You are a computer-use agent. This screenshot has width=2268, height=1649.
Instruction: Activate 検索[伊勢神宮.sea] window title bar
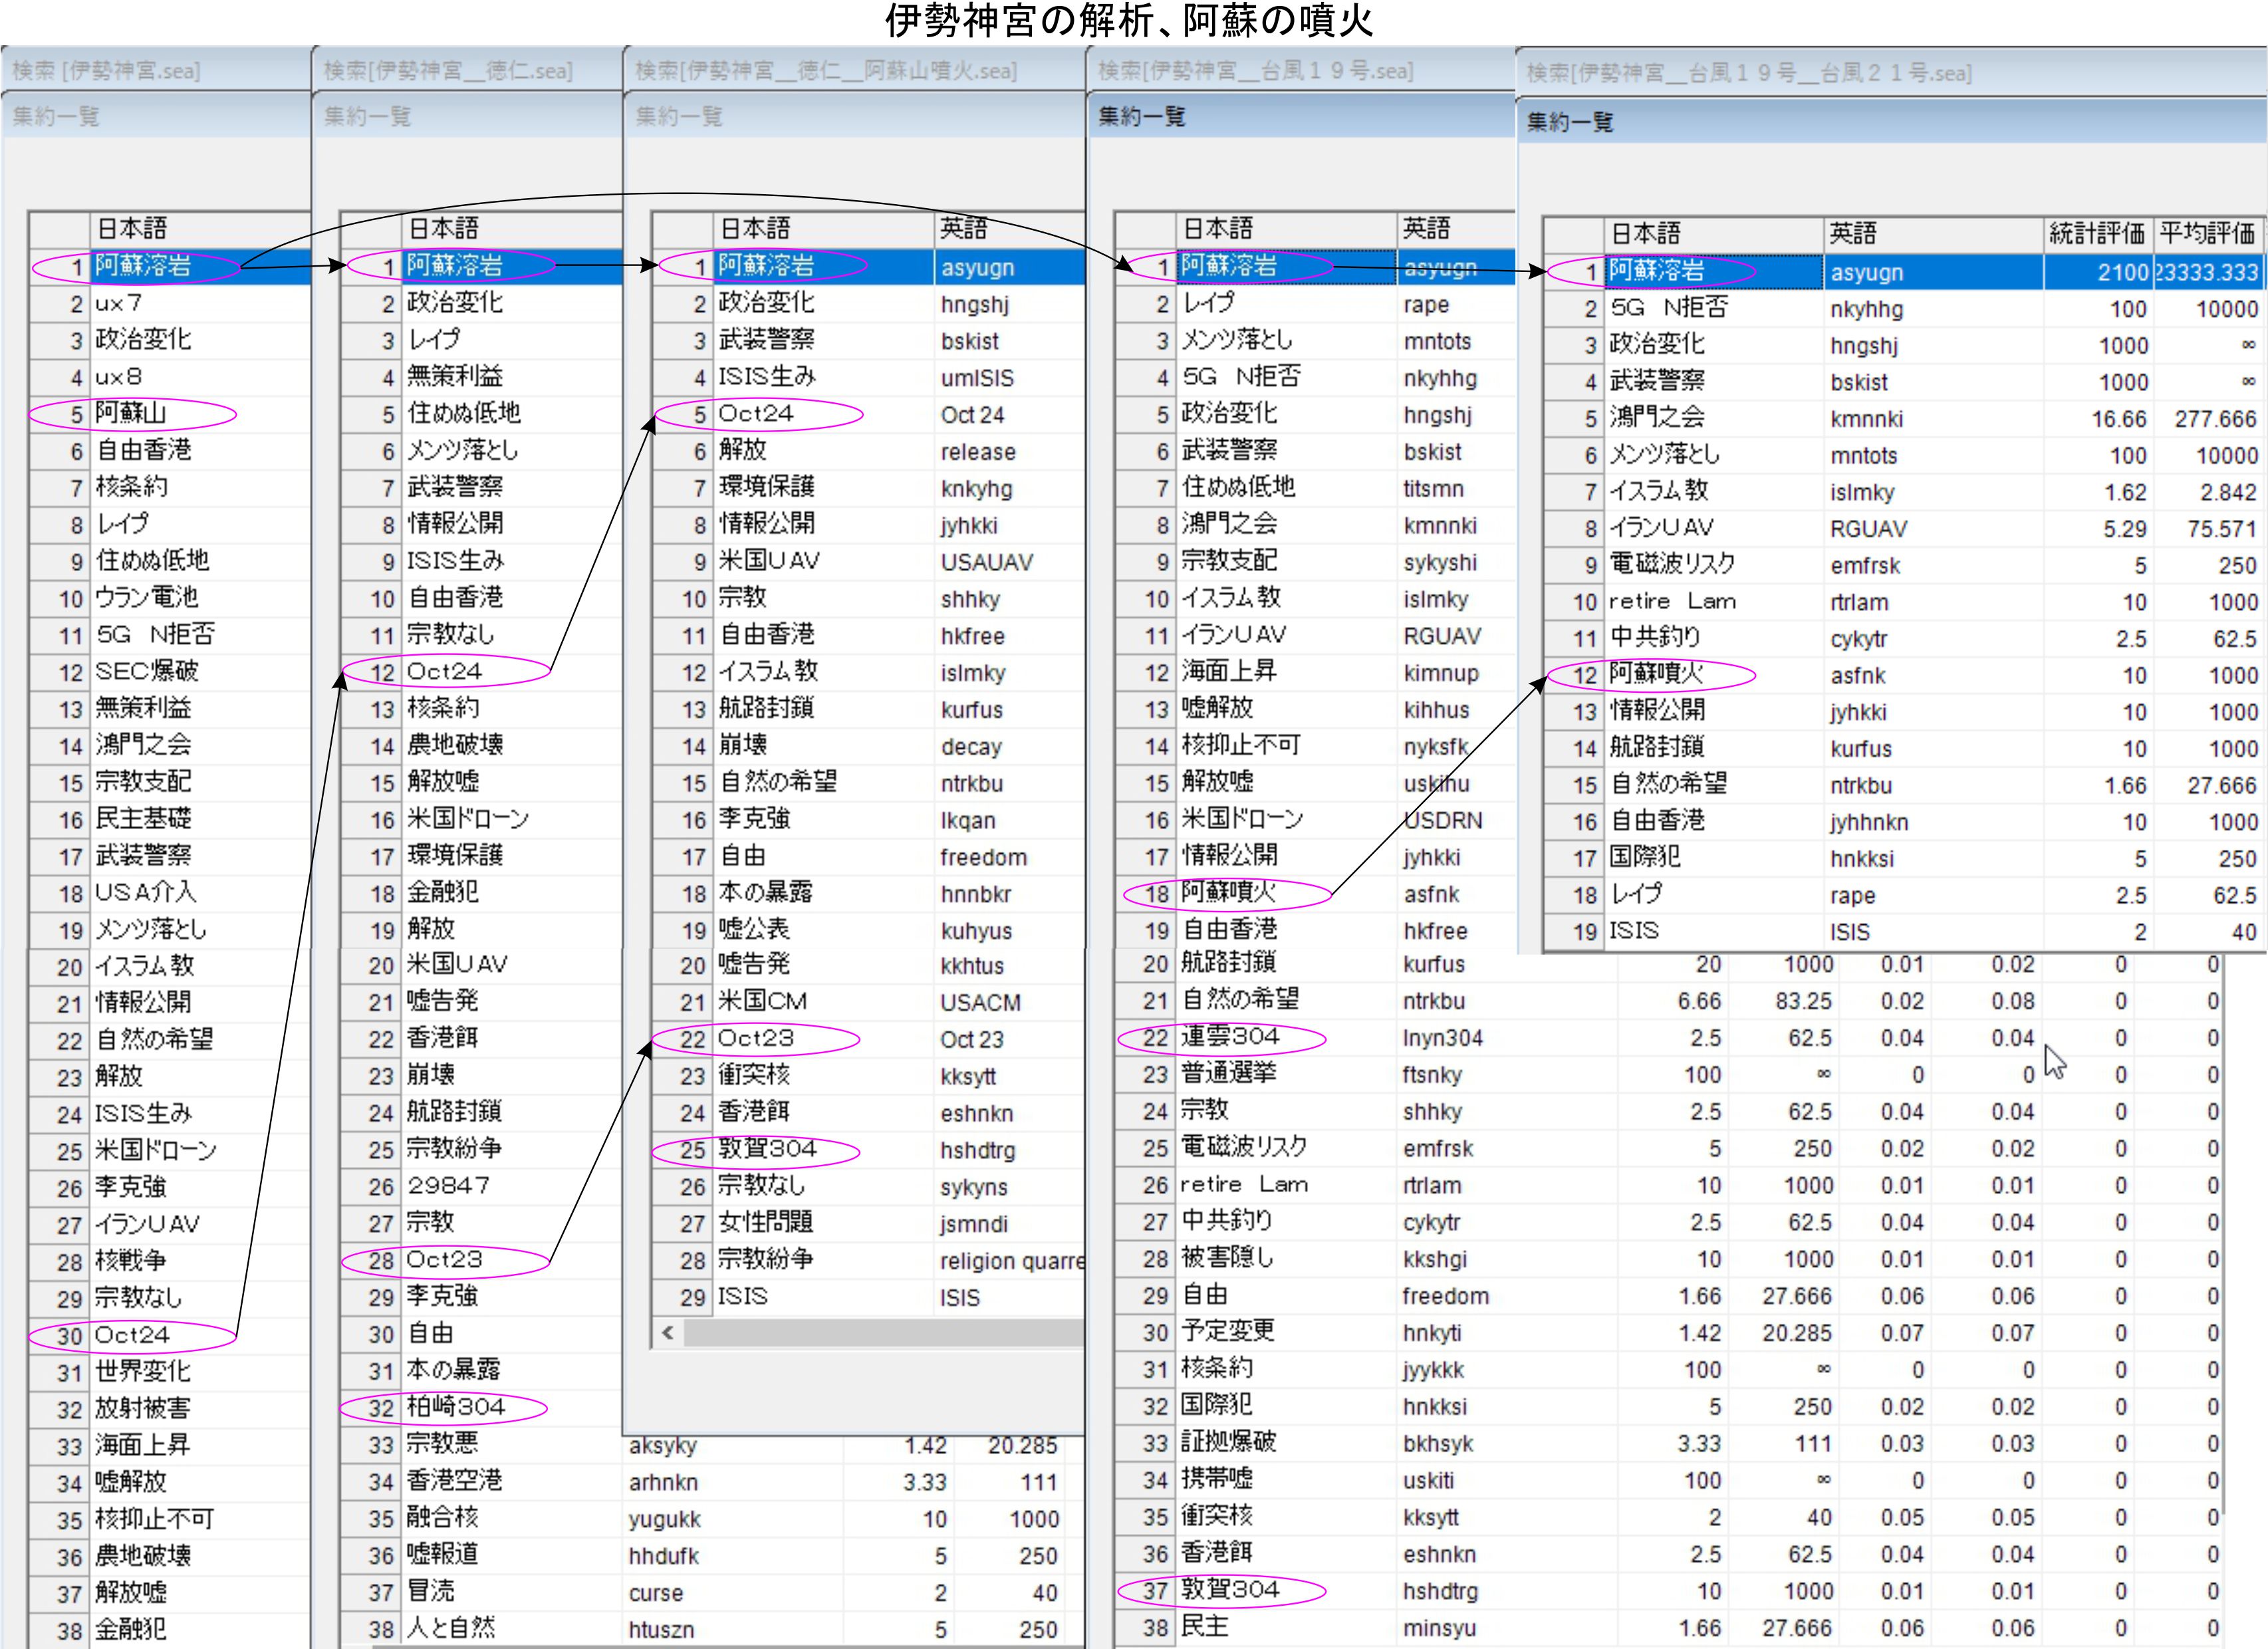coord(107,71)
